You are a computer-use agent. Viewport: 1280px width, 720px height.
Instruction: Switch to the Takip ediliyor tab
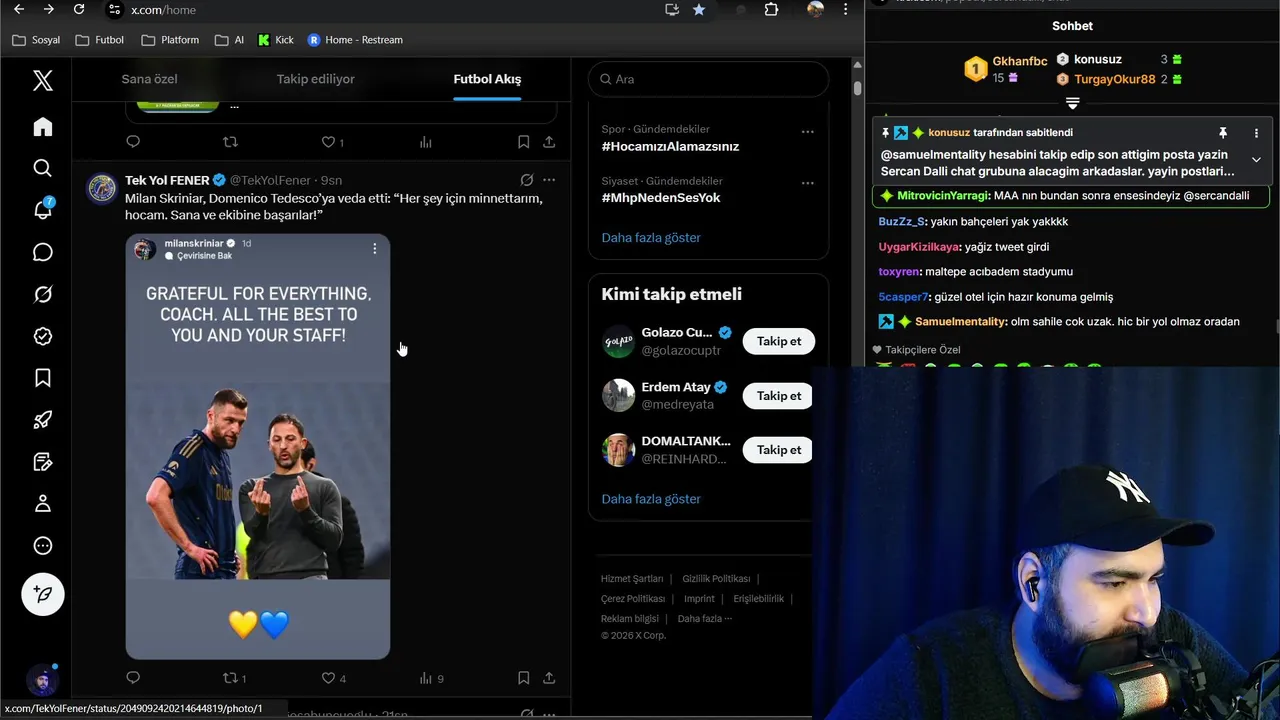tap(316, 79)
